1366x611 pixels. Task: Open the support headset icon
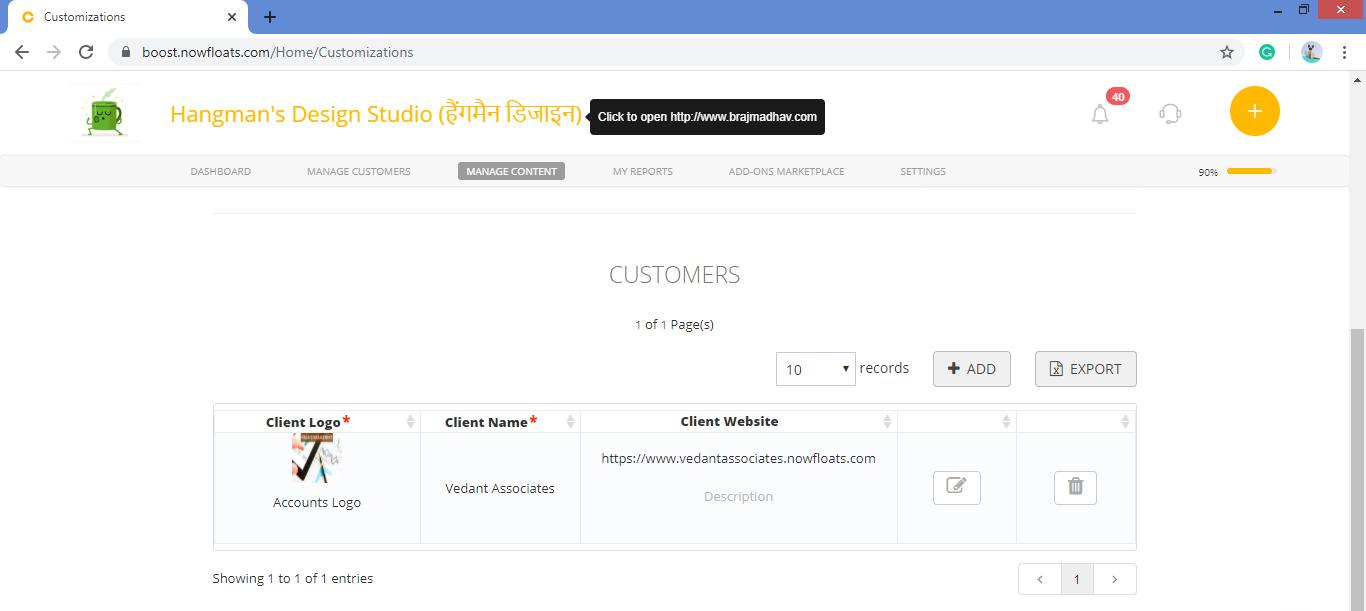pyautogui.click(x=1170, y=113)
